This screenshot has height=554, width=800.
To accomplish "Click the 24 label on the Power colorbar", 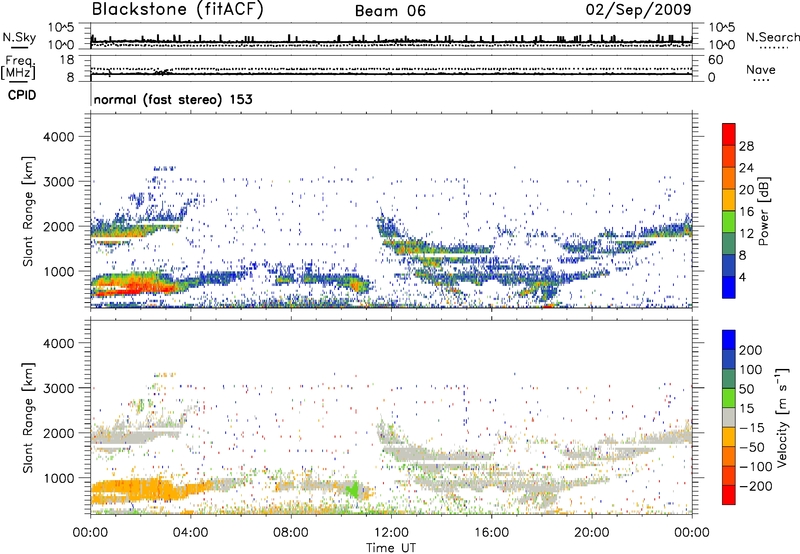I will 746,168.
